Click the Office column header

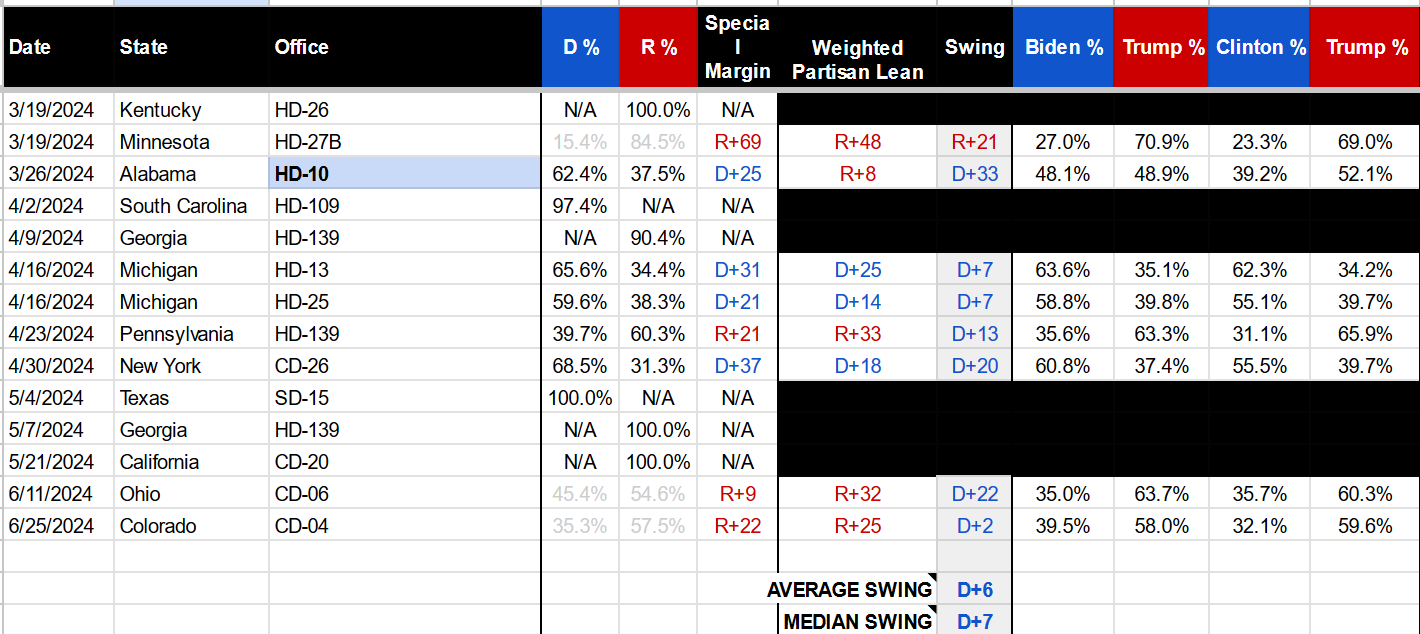(x=404, y=47)
